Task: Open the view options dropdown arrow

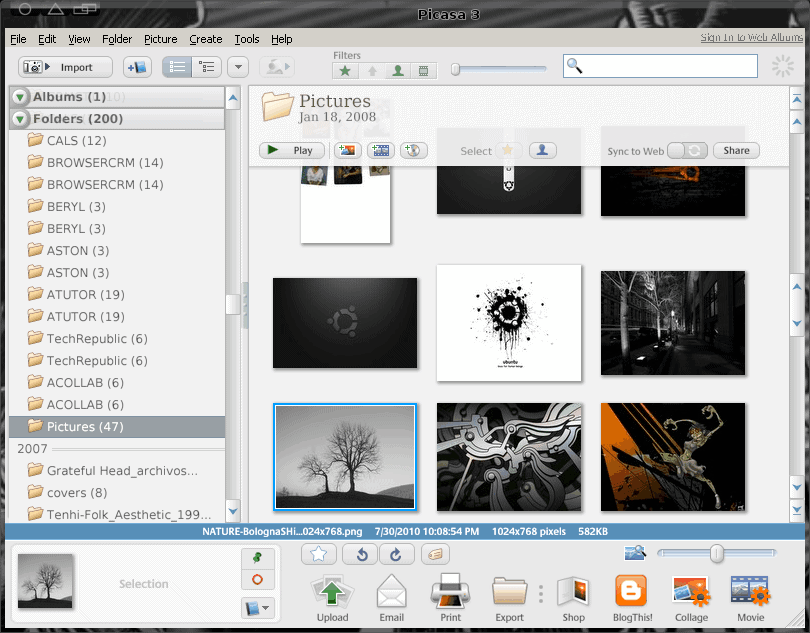Action: coord(238,67)
